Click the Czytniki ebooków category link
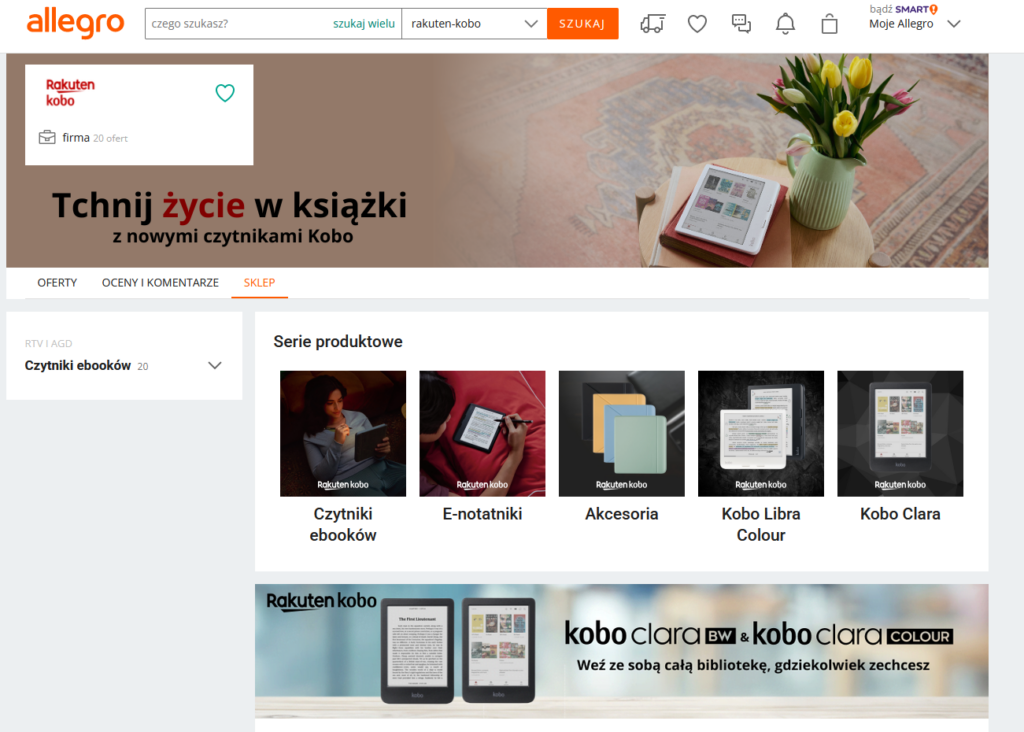Image resolution: width=1024 pixels, height=732 pixels. click(x=78, y=366)
